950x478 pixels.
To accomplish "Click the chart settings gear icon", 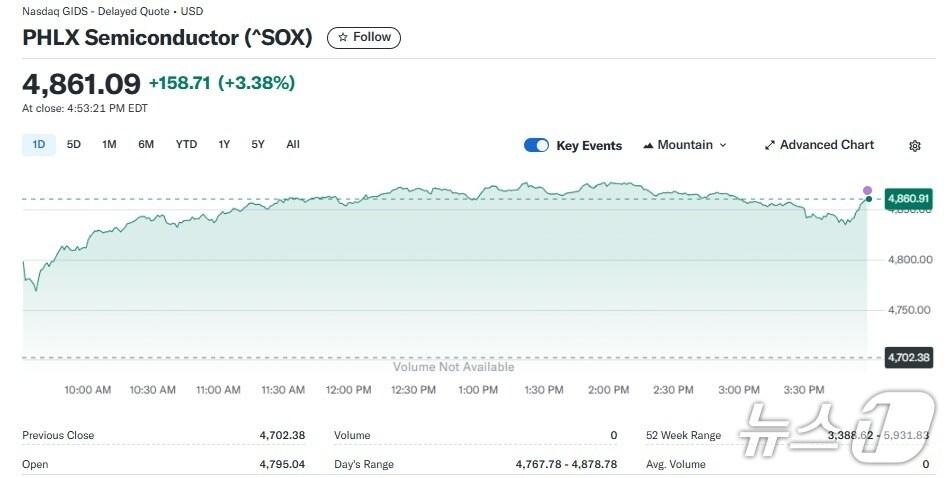I will [x=914, y=146].
